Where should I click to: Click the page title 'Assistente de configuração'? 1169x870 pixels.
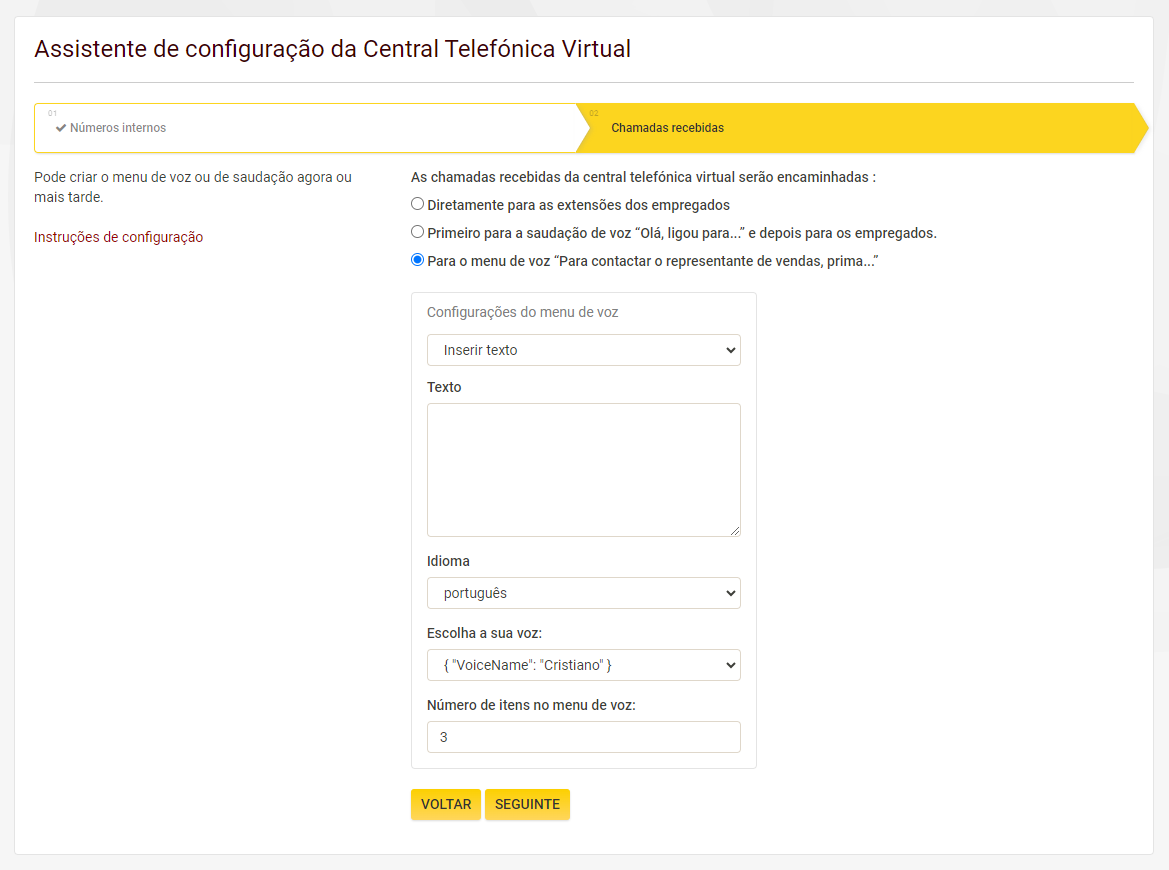[333, 49]
